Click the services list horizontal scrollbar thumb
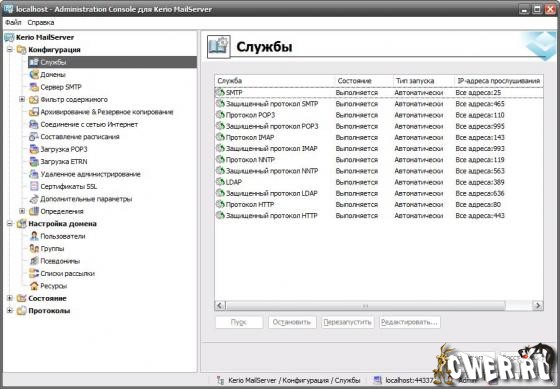 [x=365, y=306]
